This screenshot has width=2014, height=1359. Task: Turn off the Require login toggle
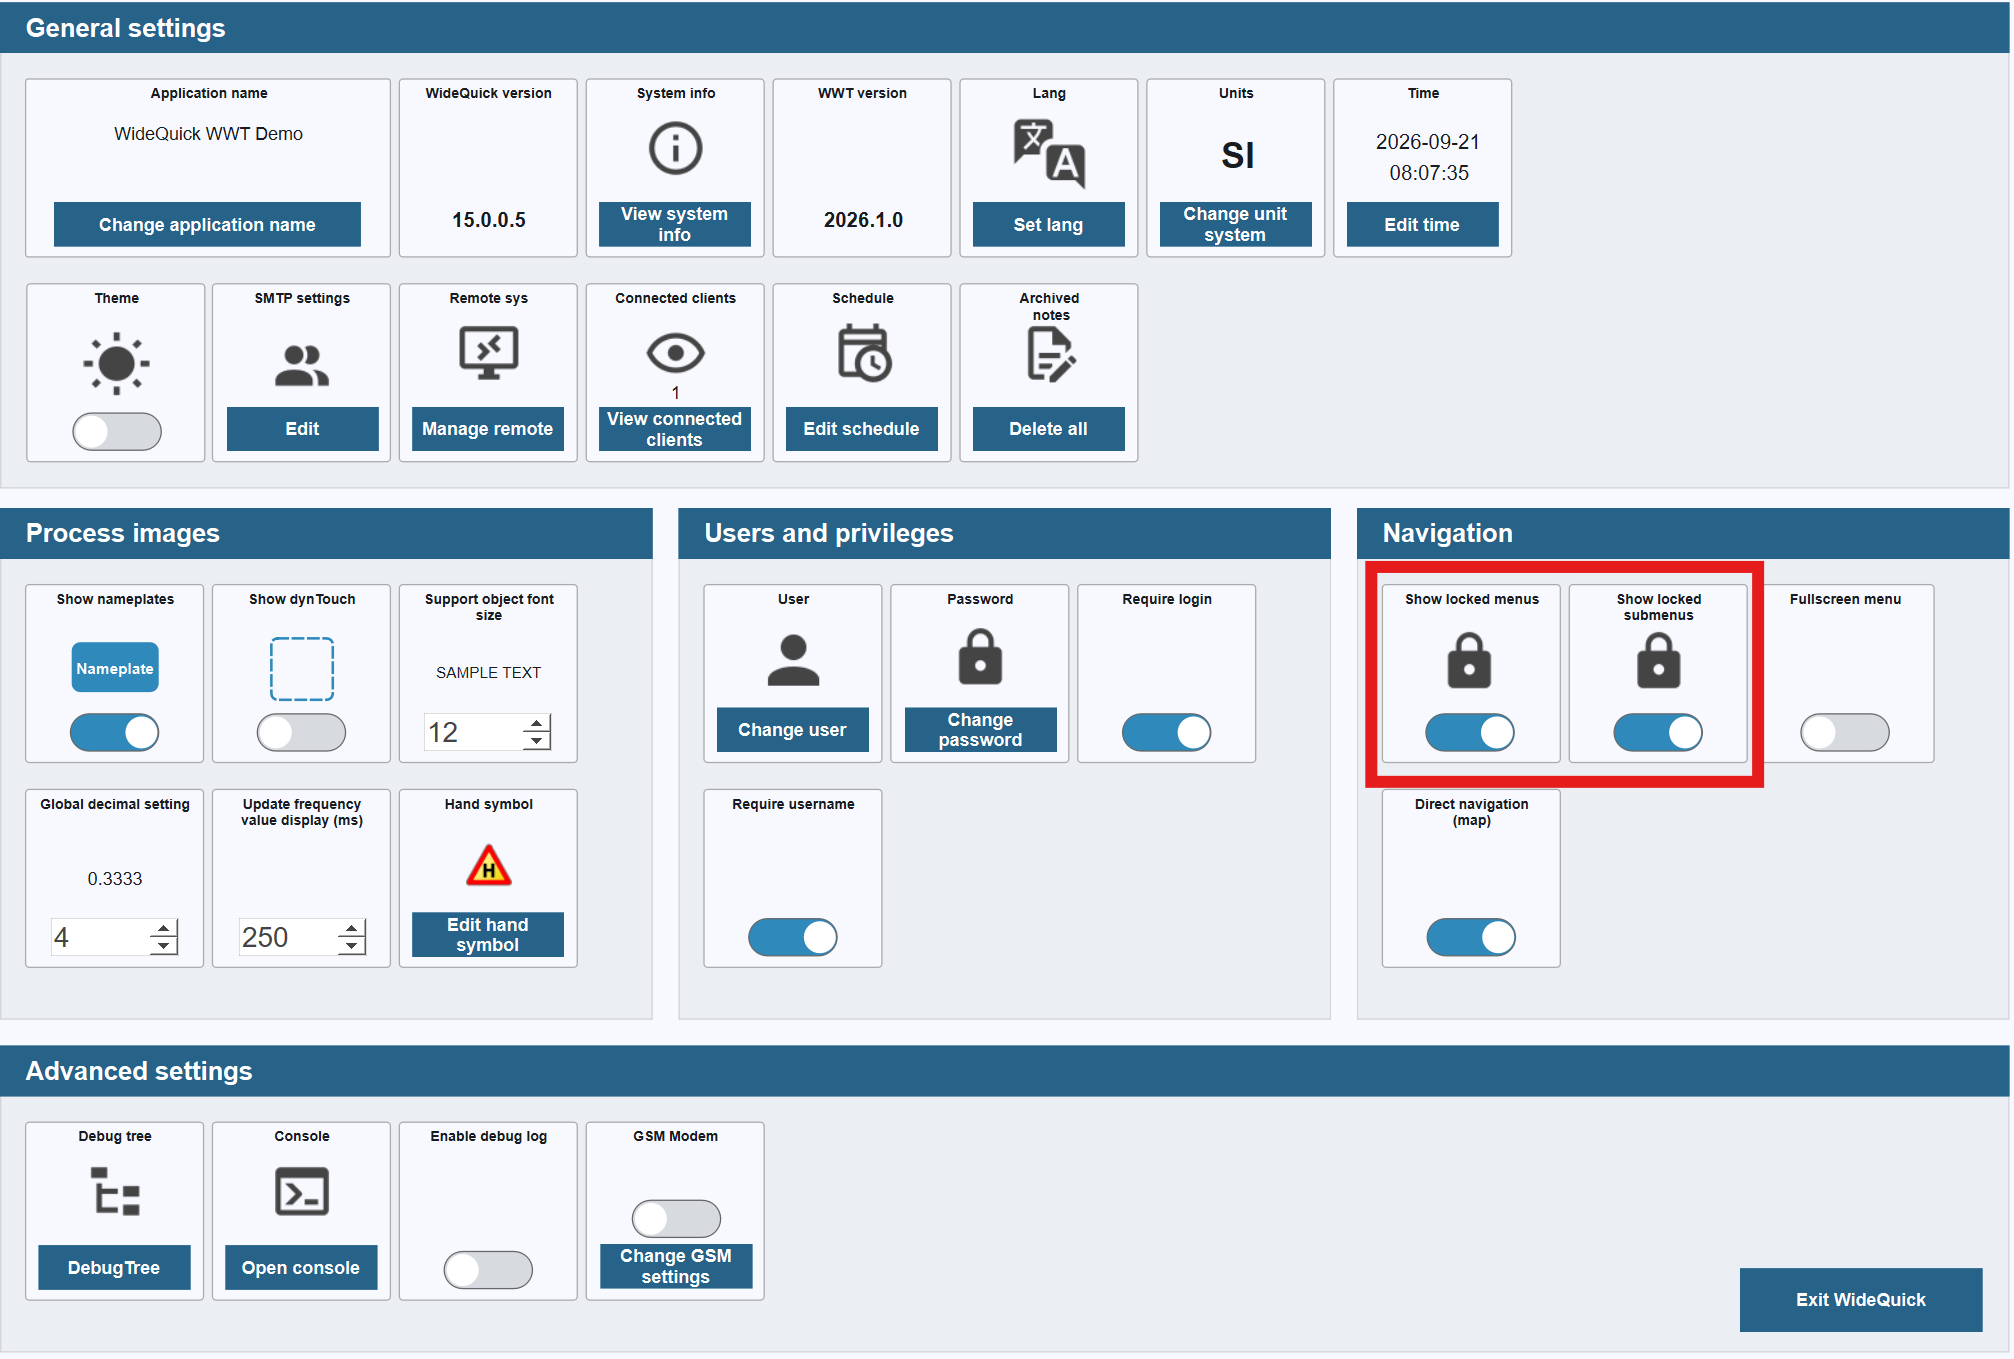[1167, 733]
